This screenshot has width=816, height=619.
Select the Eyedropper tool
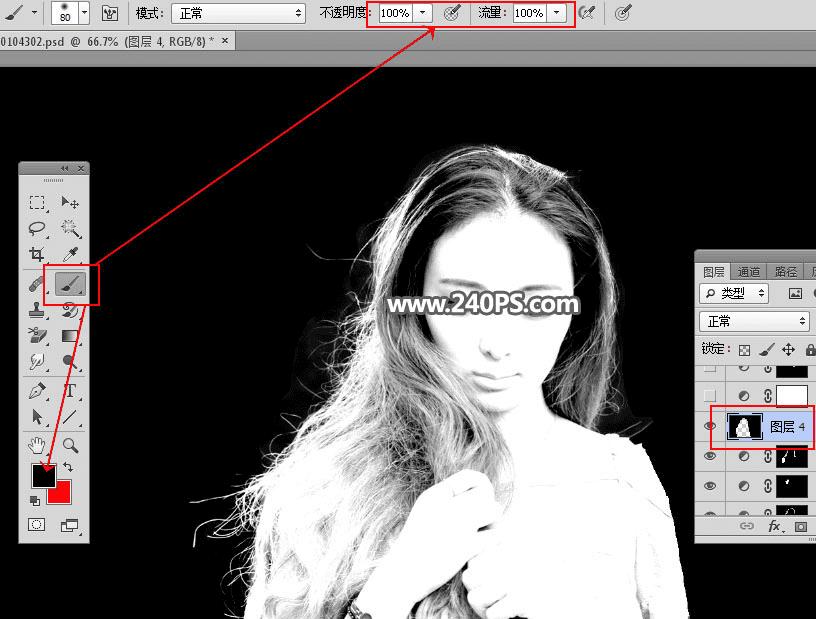70,254
